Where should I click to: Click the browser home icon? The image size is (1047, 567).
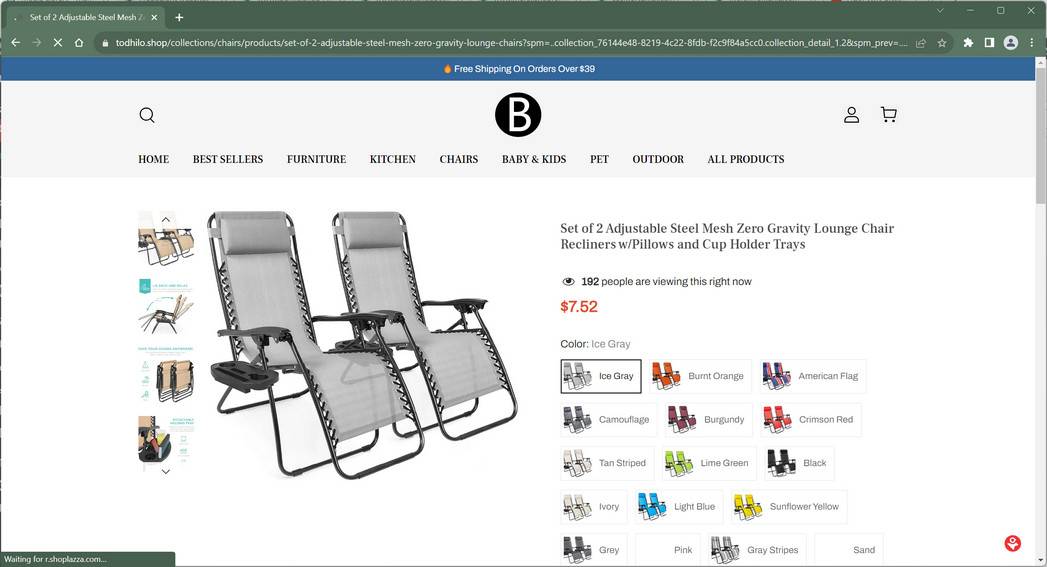click(79, 43)
